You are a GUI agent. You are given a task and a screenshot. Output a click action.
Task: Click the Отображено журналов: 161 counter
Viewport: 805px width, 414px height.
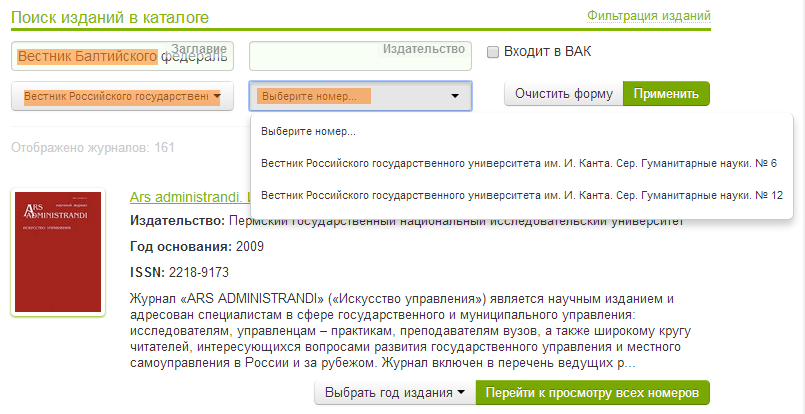tap(92, 148)
